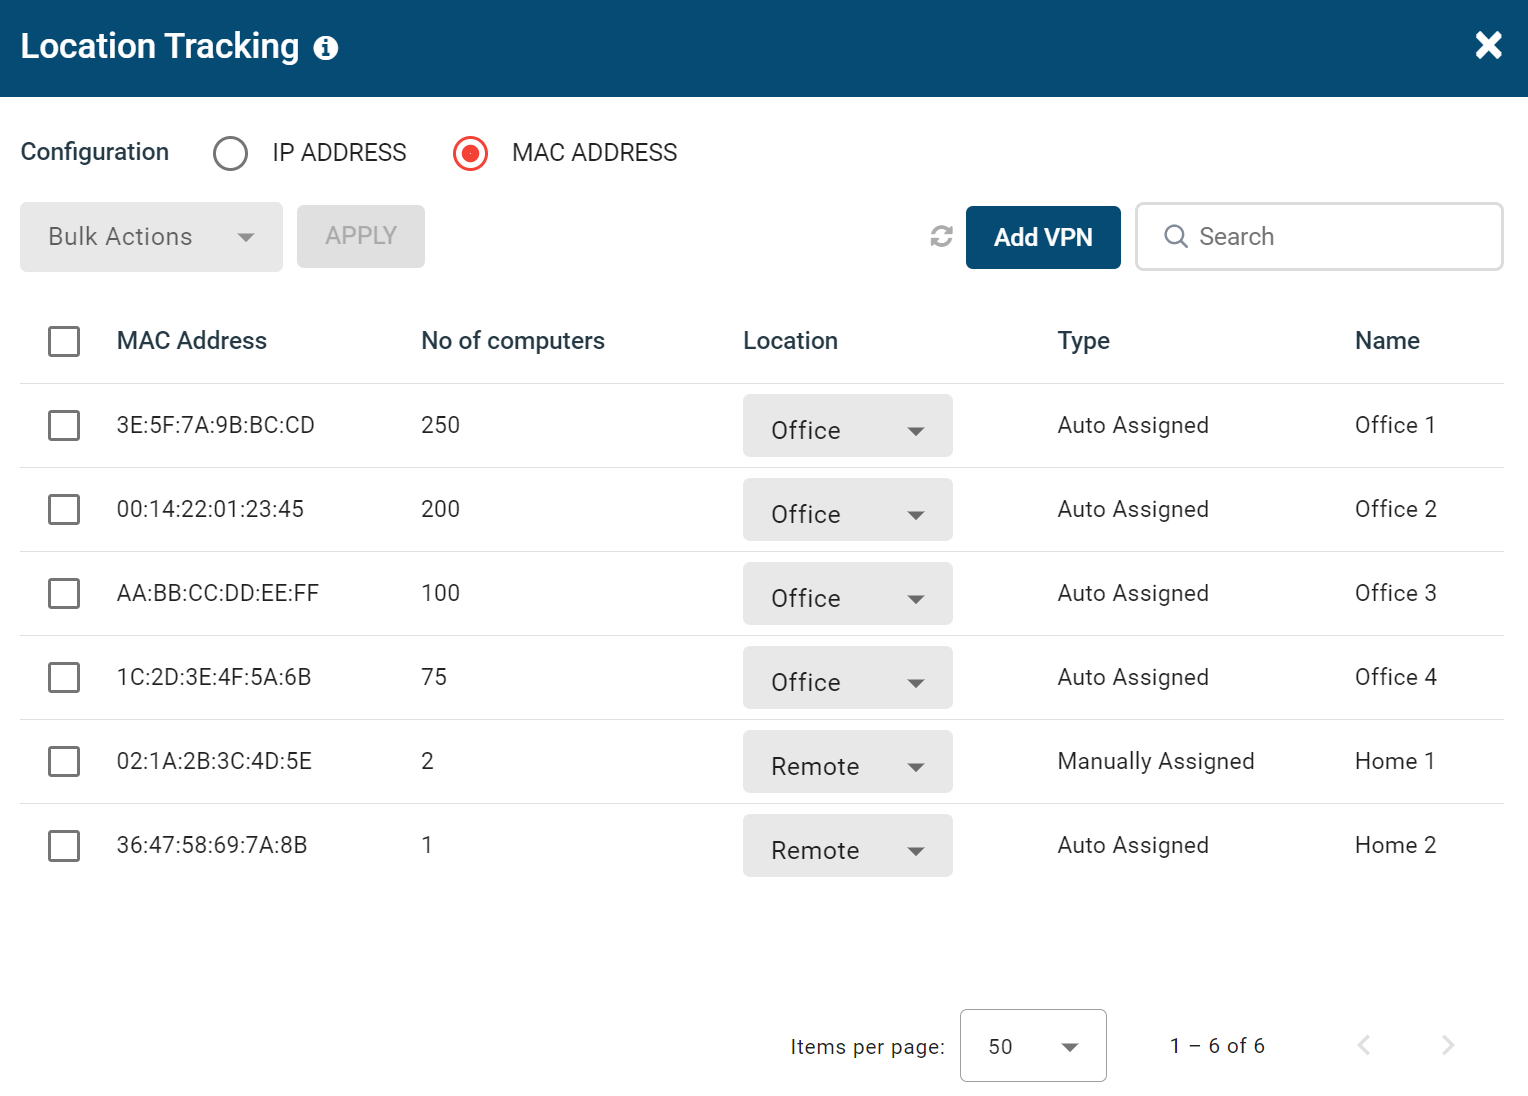Tick the select-all checkbox in the header

[x=64, y=341]
